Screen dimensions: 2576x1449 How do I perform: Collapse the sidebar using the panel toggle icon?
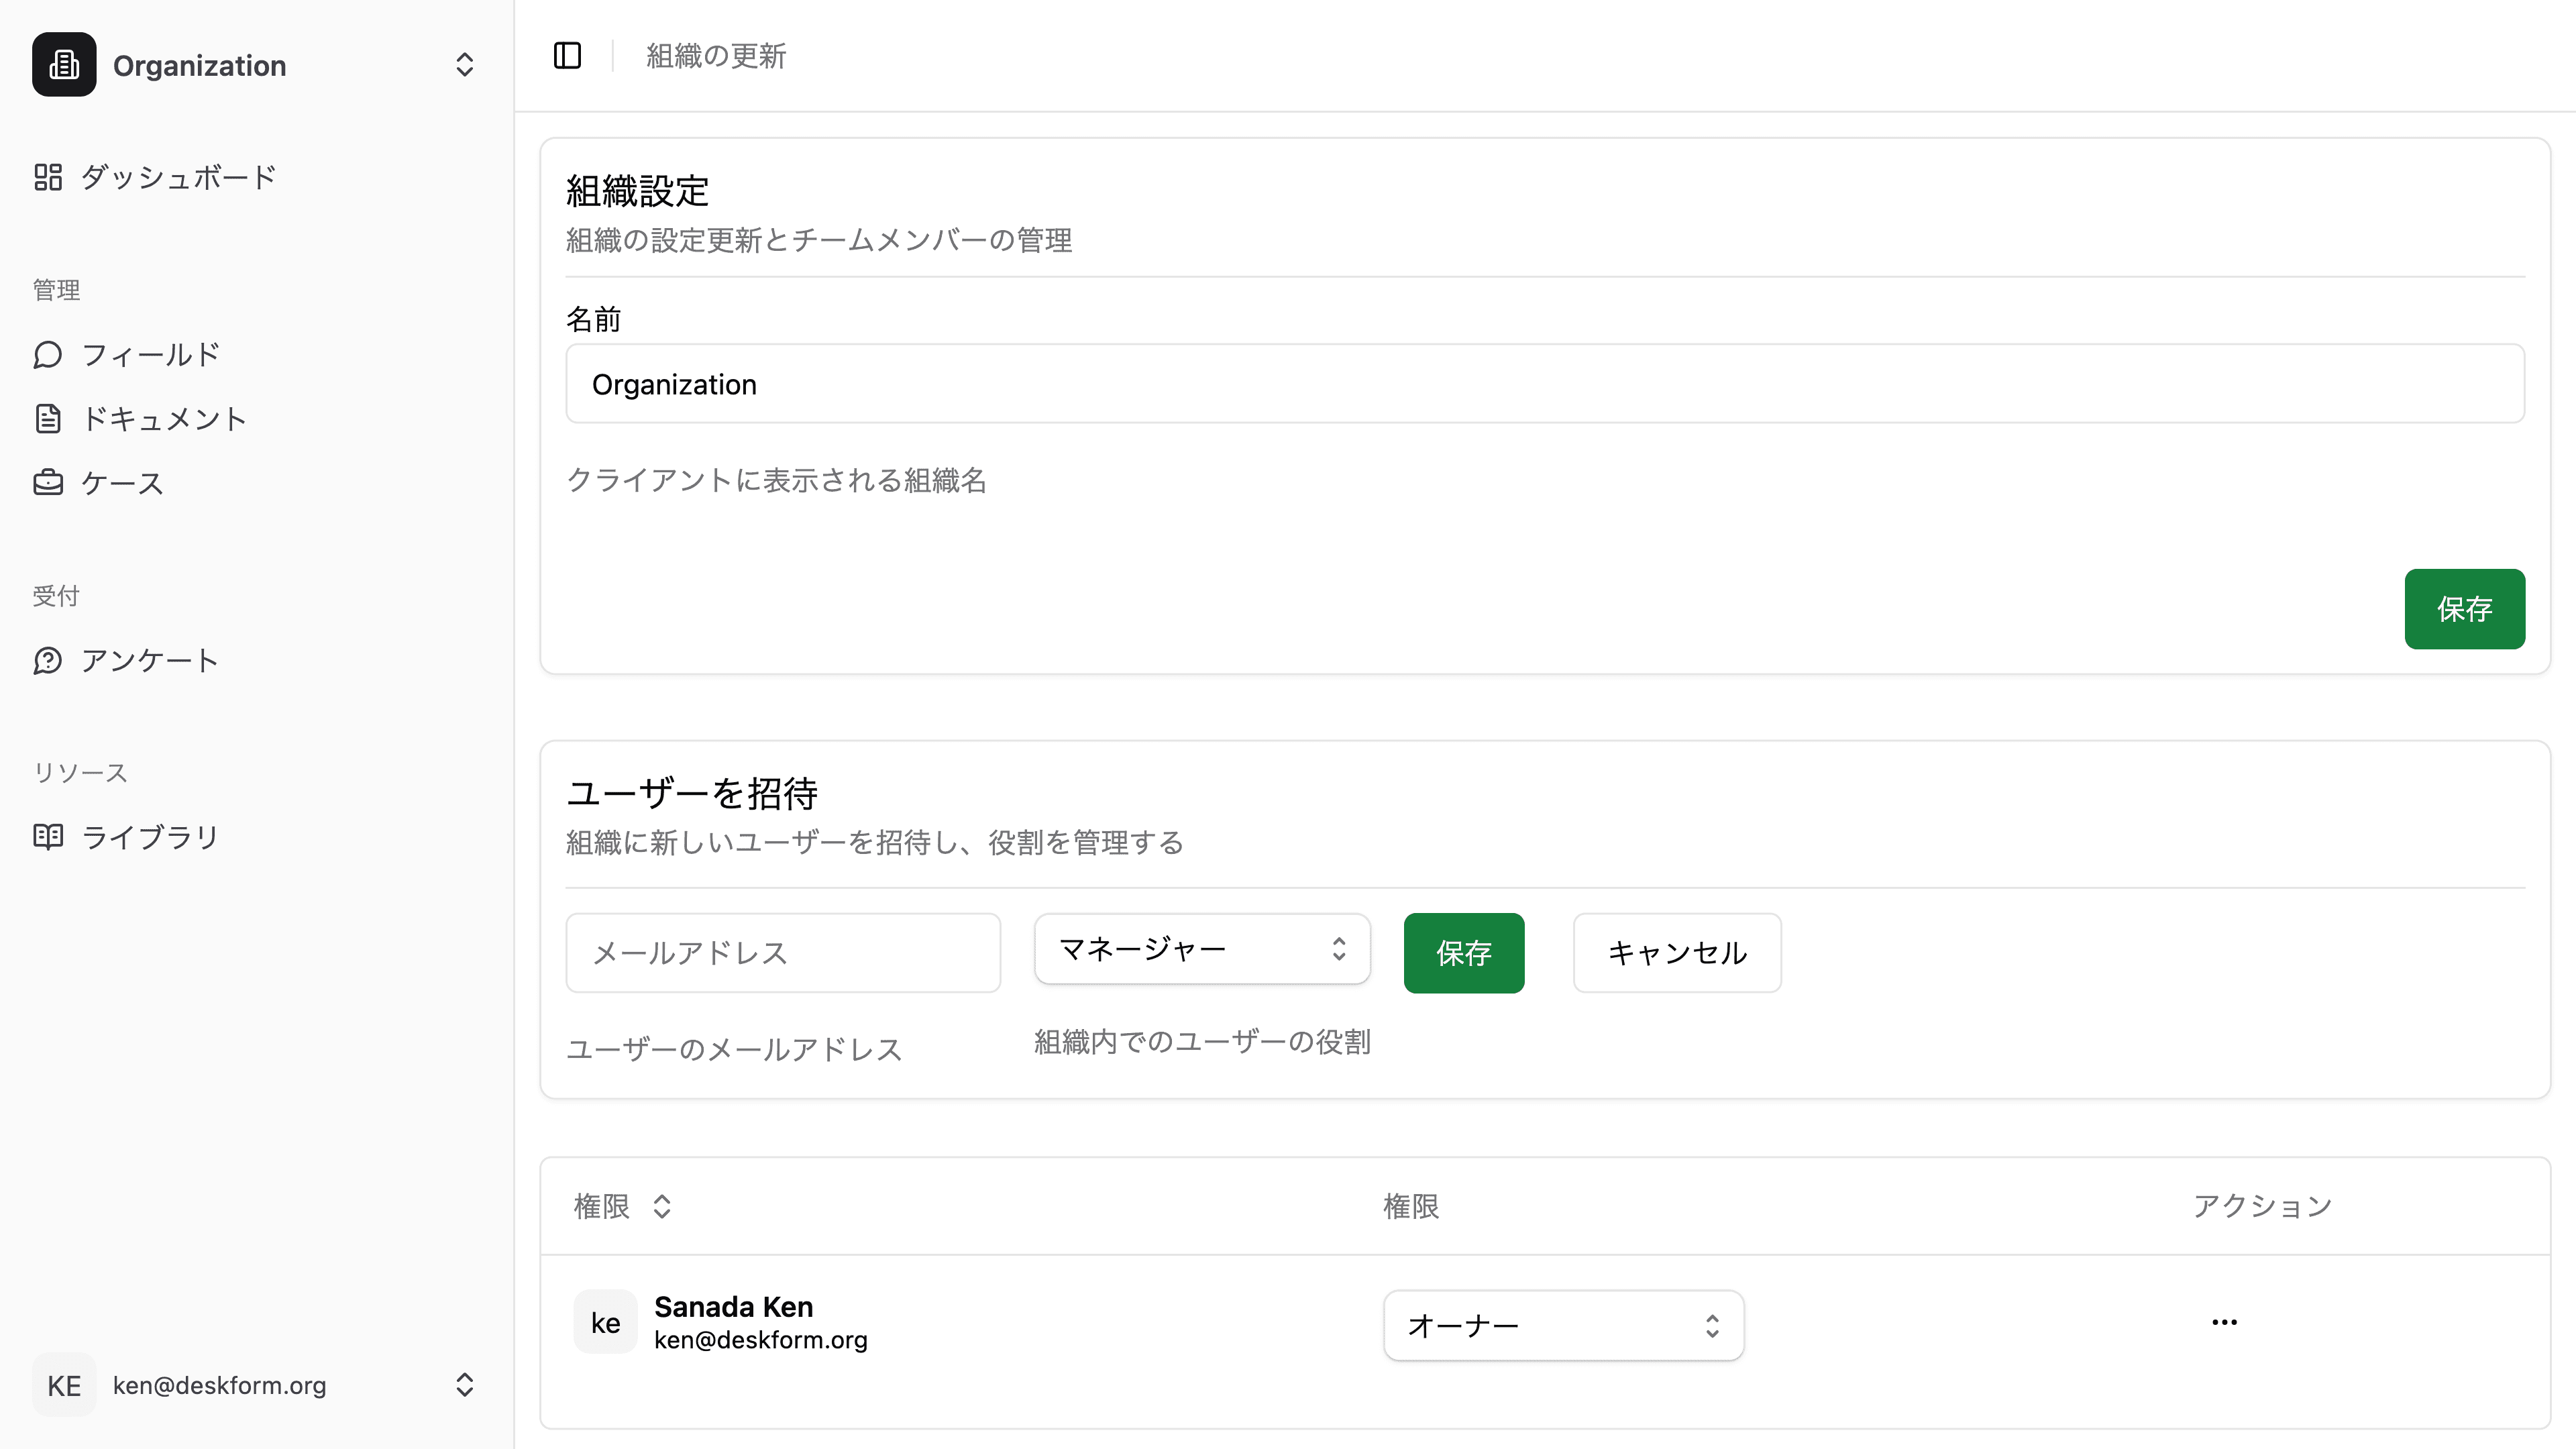click(x=567, y=56)
